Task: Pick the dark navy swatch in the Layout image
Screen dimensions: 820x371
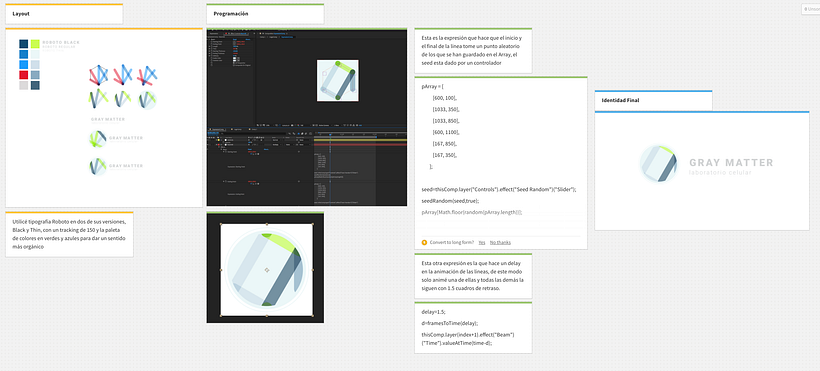Action: click(24, 43)
